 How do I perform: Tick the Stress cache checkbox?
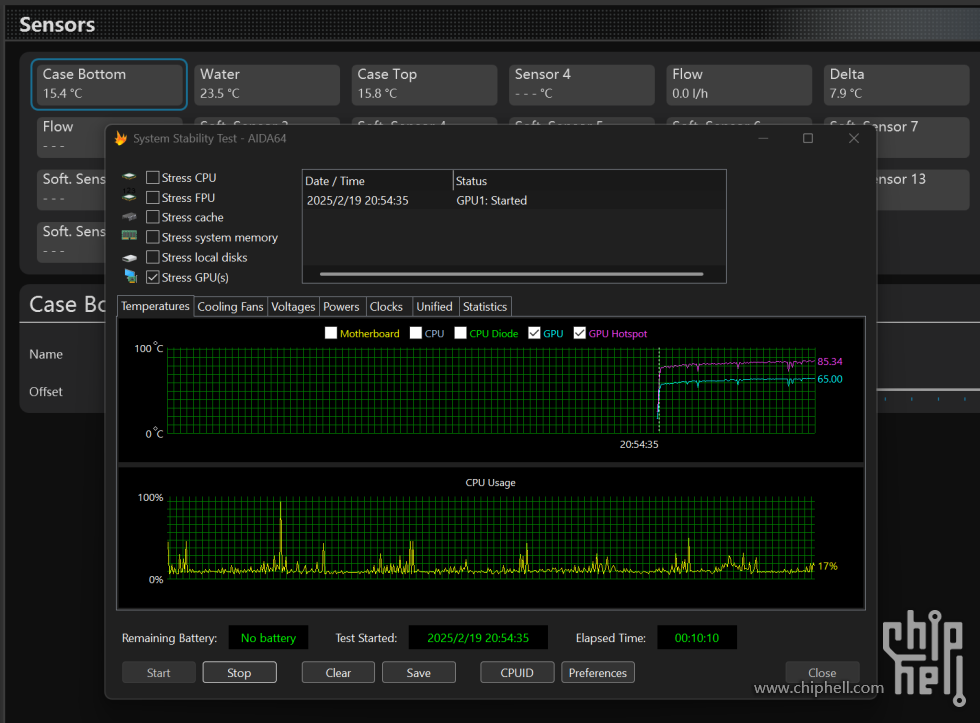click(x=152, y=217)
